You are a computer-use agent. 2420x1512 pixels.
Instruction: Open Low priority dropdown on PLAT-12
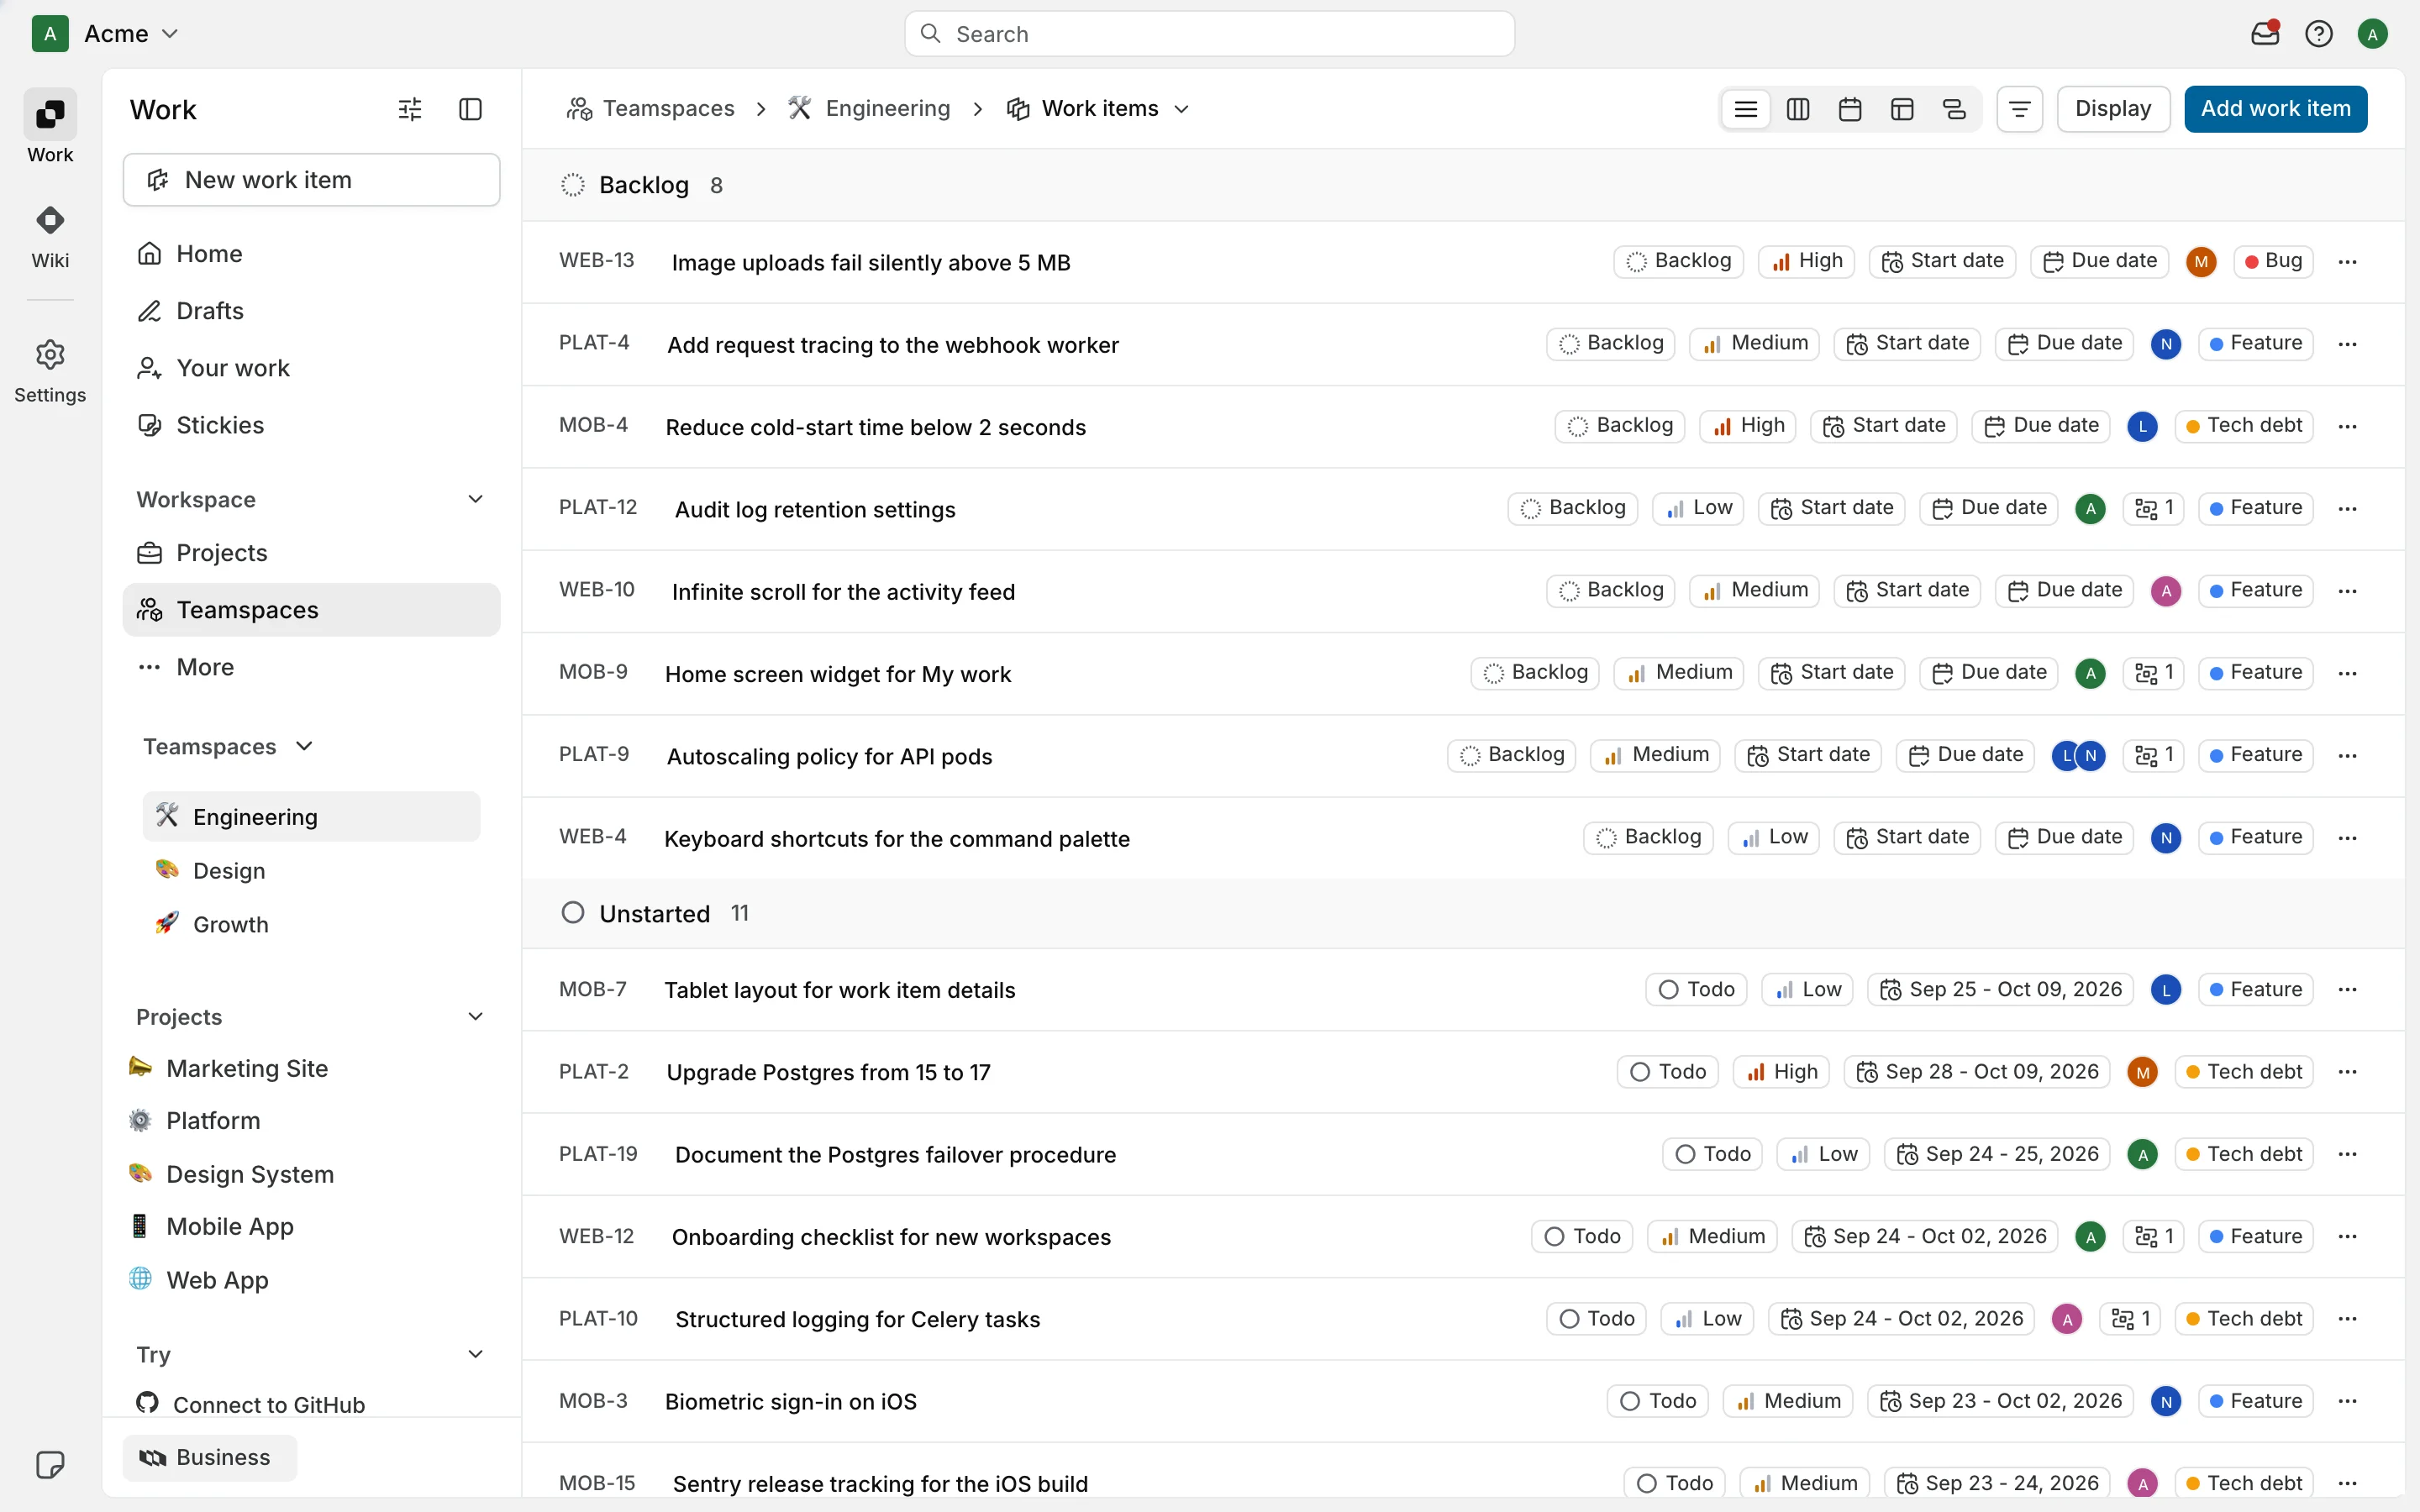1698,508
